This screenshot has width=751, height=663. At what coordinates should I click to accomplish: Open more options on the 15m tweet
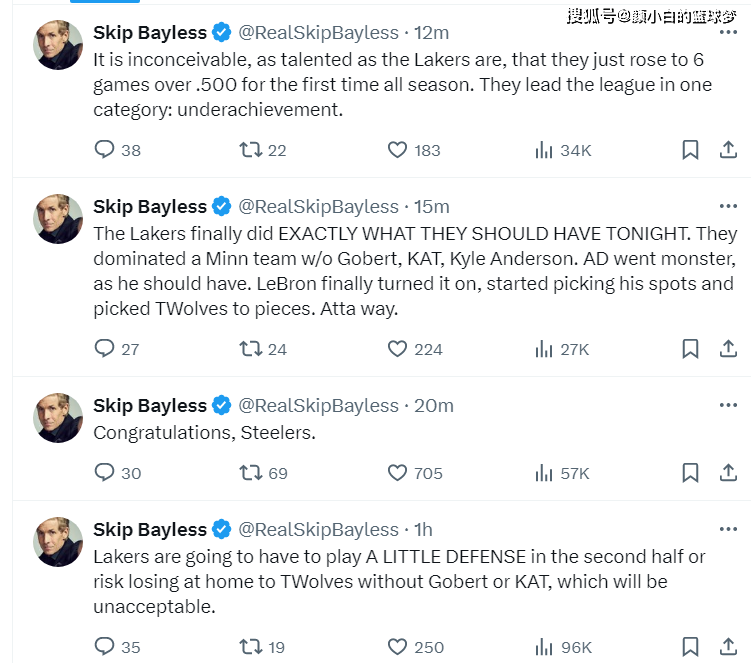tap(728, 207)
